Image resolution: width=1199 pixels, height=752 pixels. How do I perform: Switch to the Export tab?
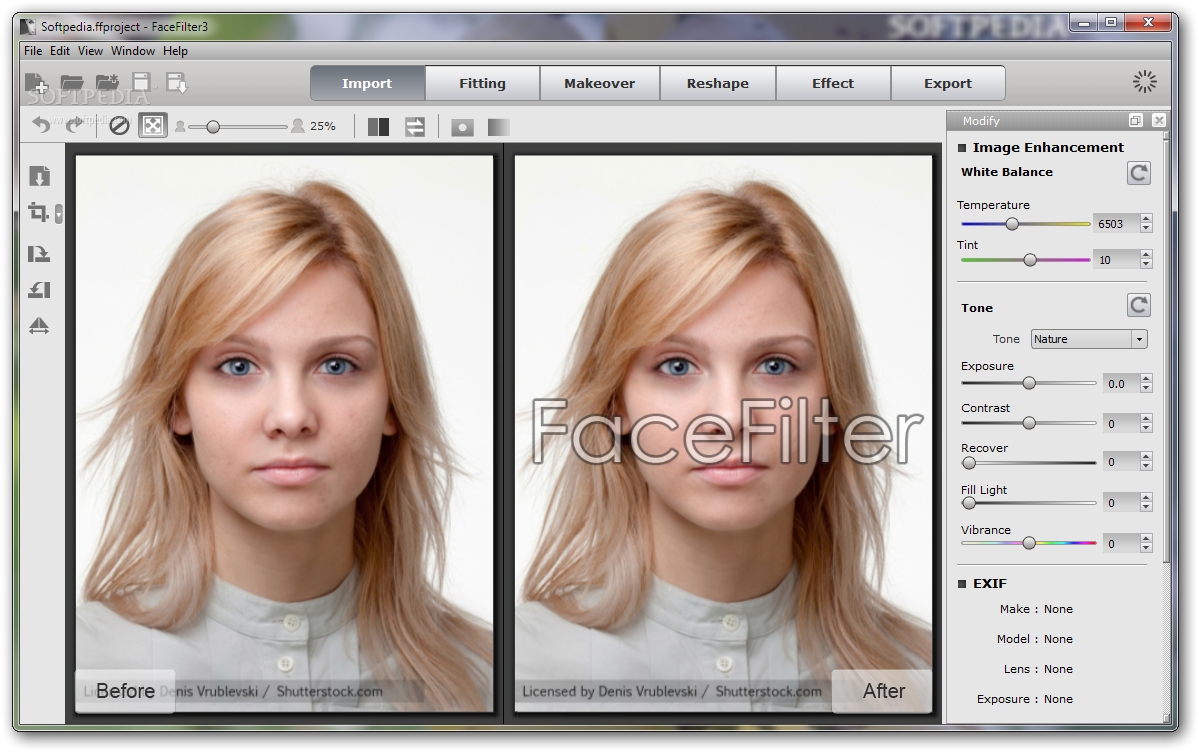pos(947,83)
